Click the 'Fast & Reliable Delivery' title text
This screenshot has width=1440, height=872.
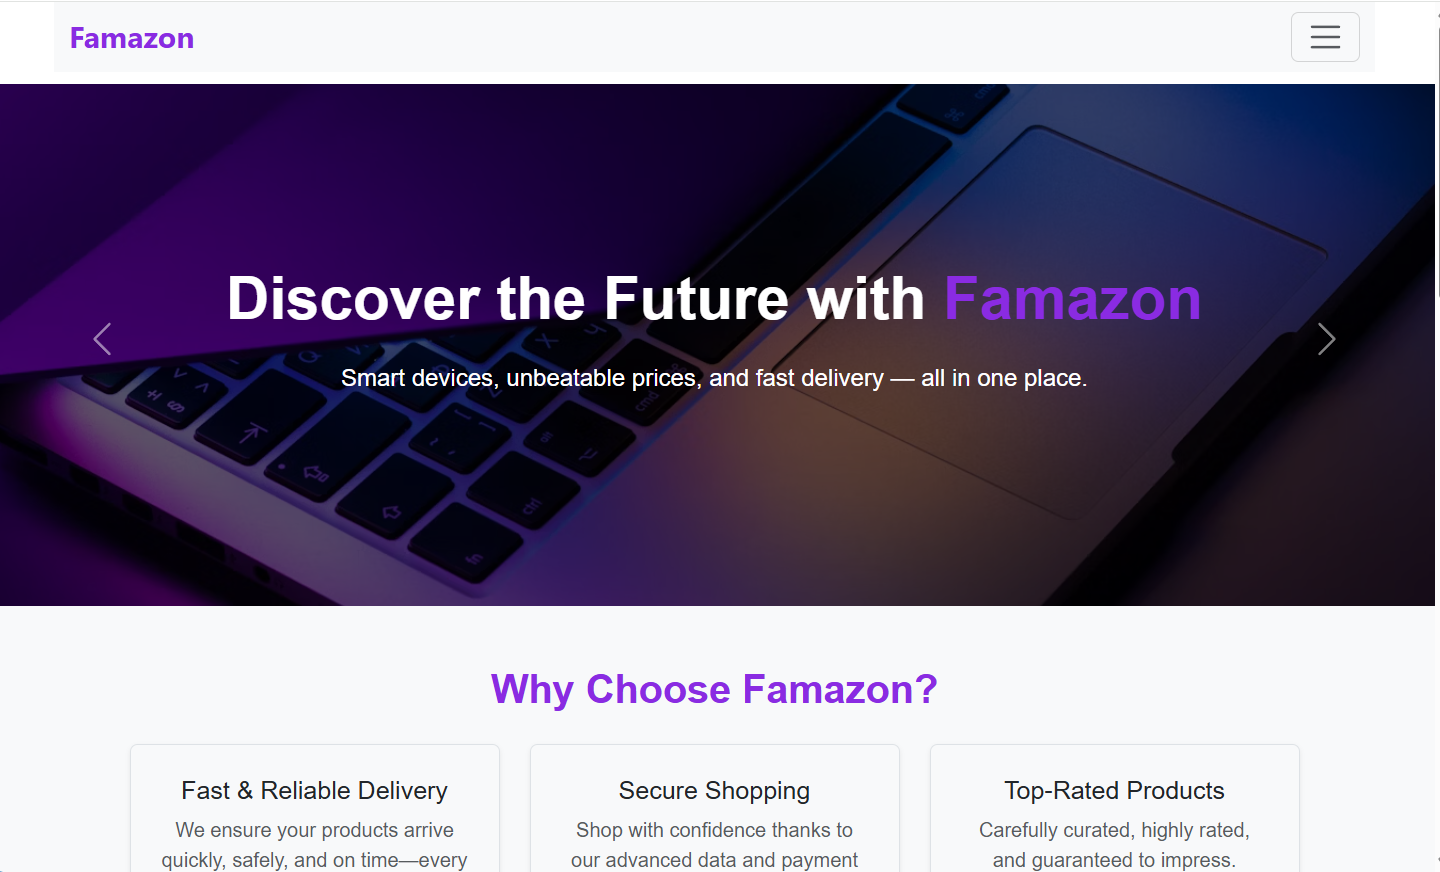(314, 790)
